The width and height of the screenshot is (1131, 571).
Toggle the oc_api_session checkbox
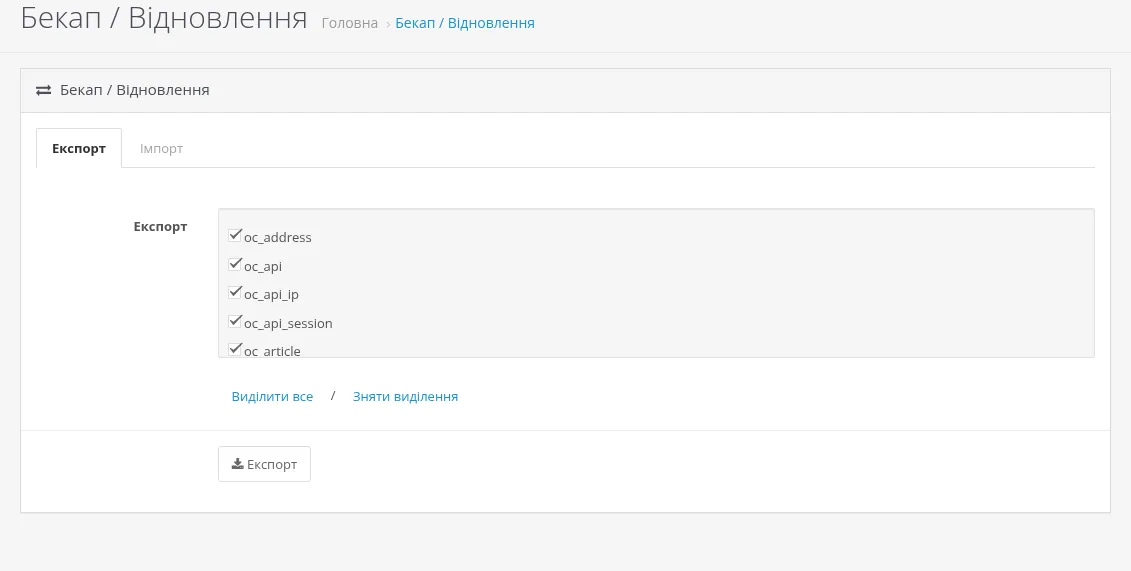click(x=234, y=321)
